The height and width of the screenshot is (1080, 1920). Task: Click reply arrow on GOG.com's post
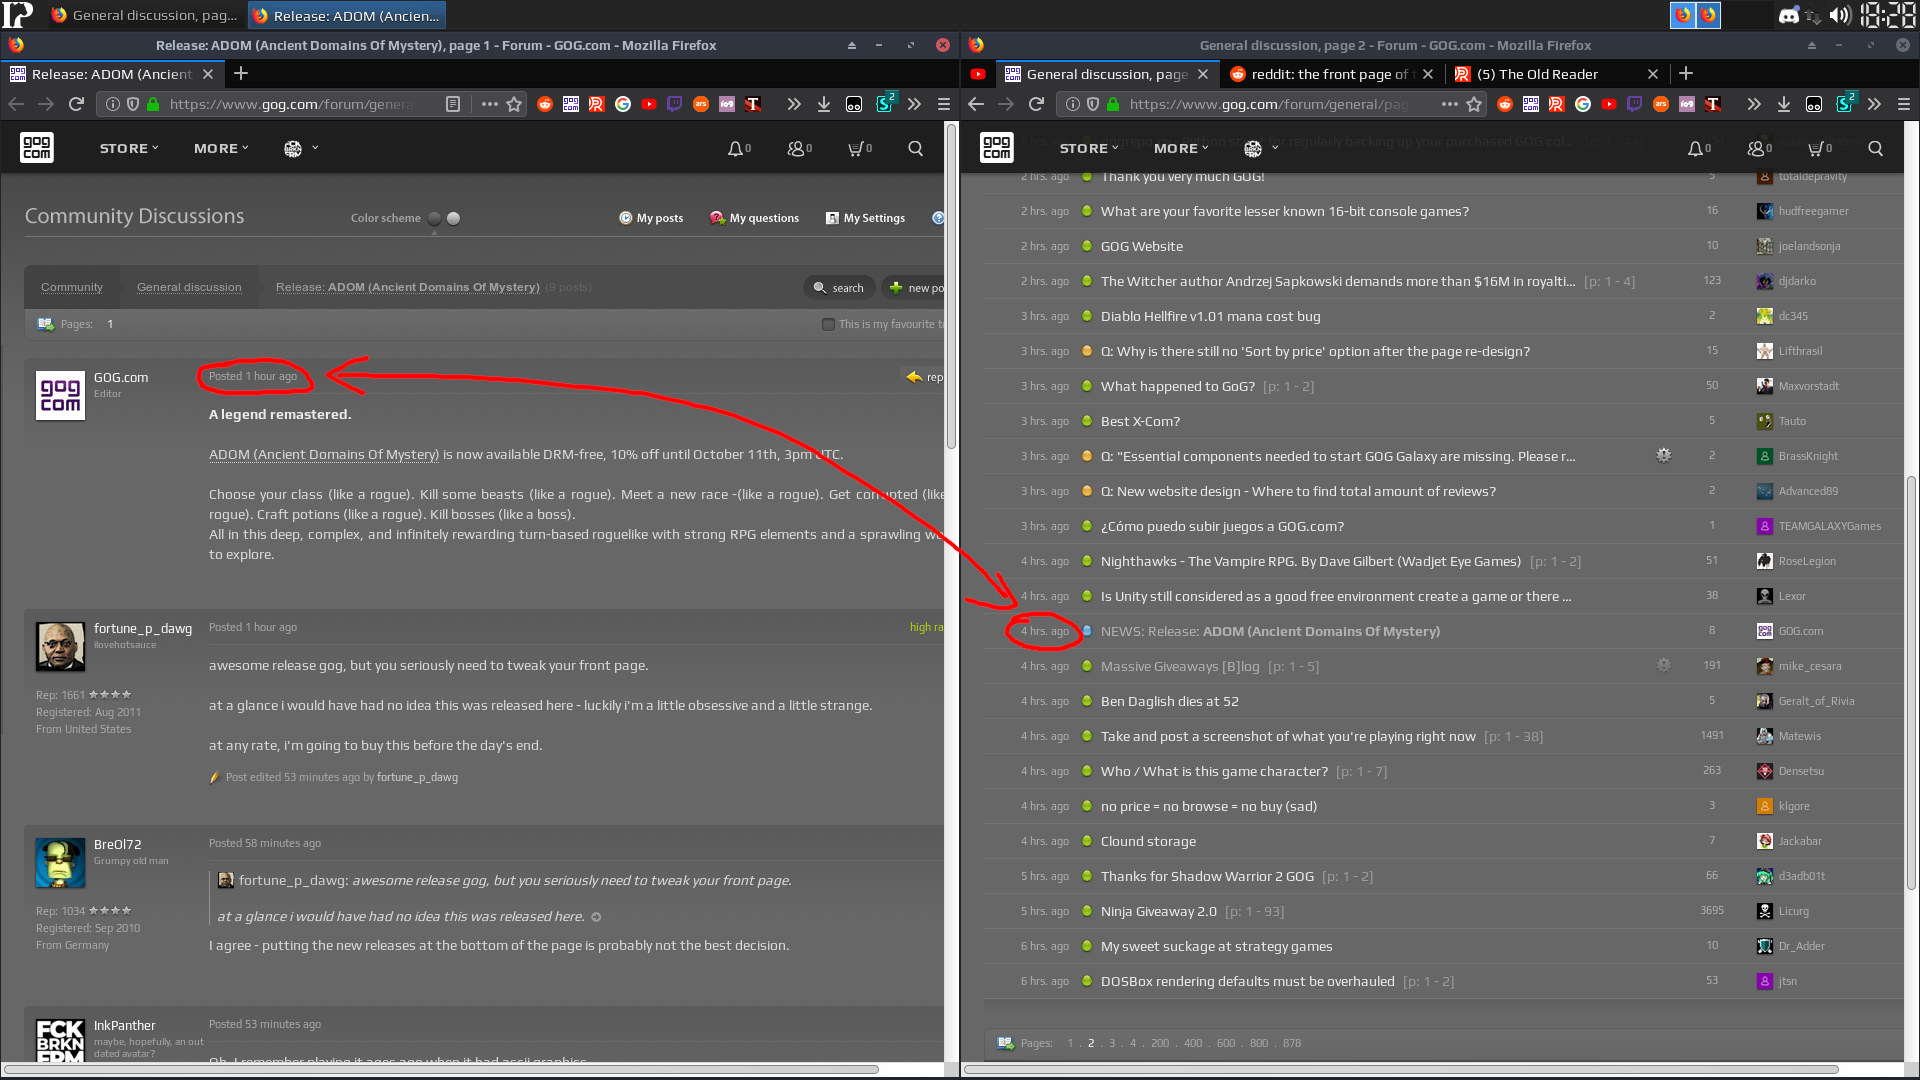(x=914, y=377)
